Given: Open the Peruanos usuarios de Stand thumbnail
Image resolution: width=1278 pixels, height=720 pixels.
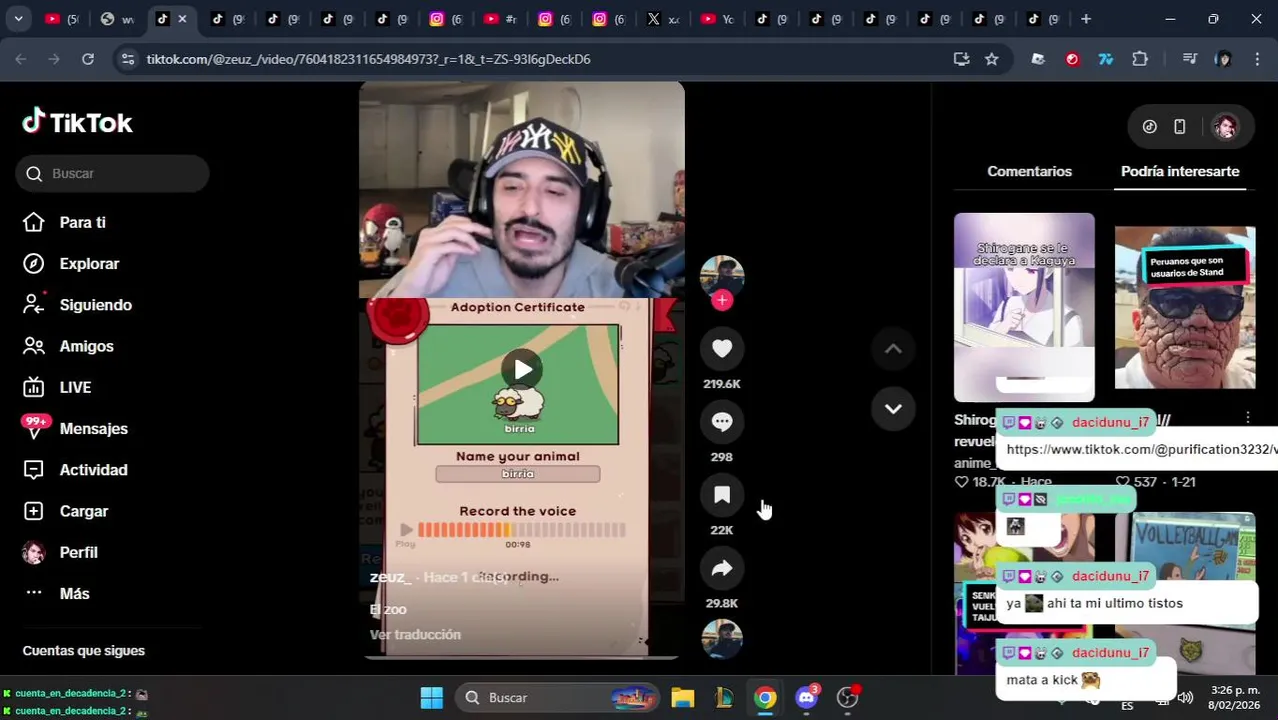Looking at the screenshot, I should pyautogui.click(x=1185, y=307).
